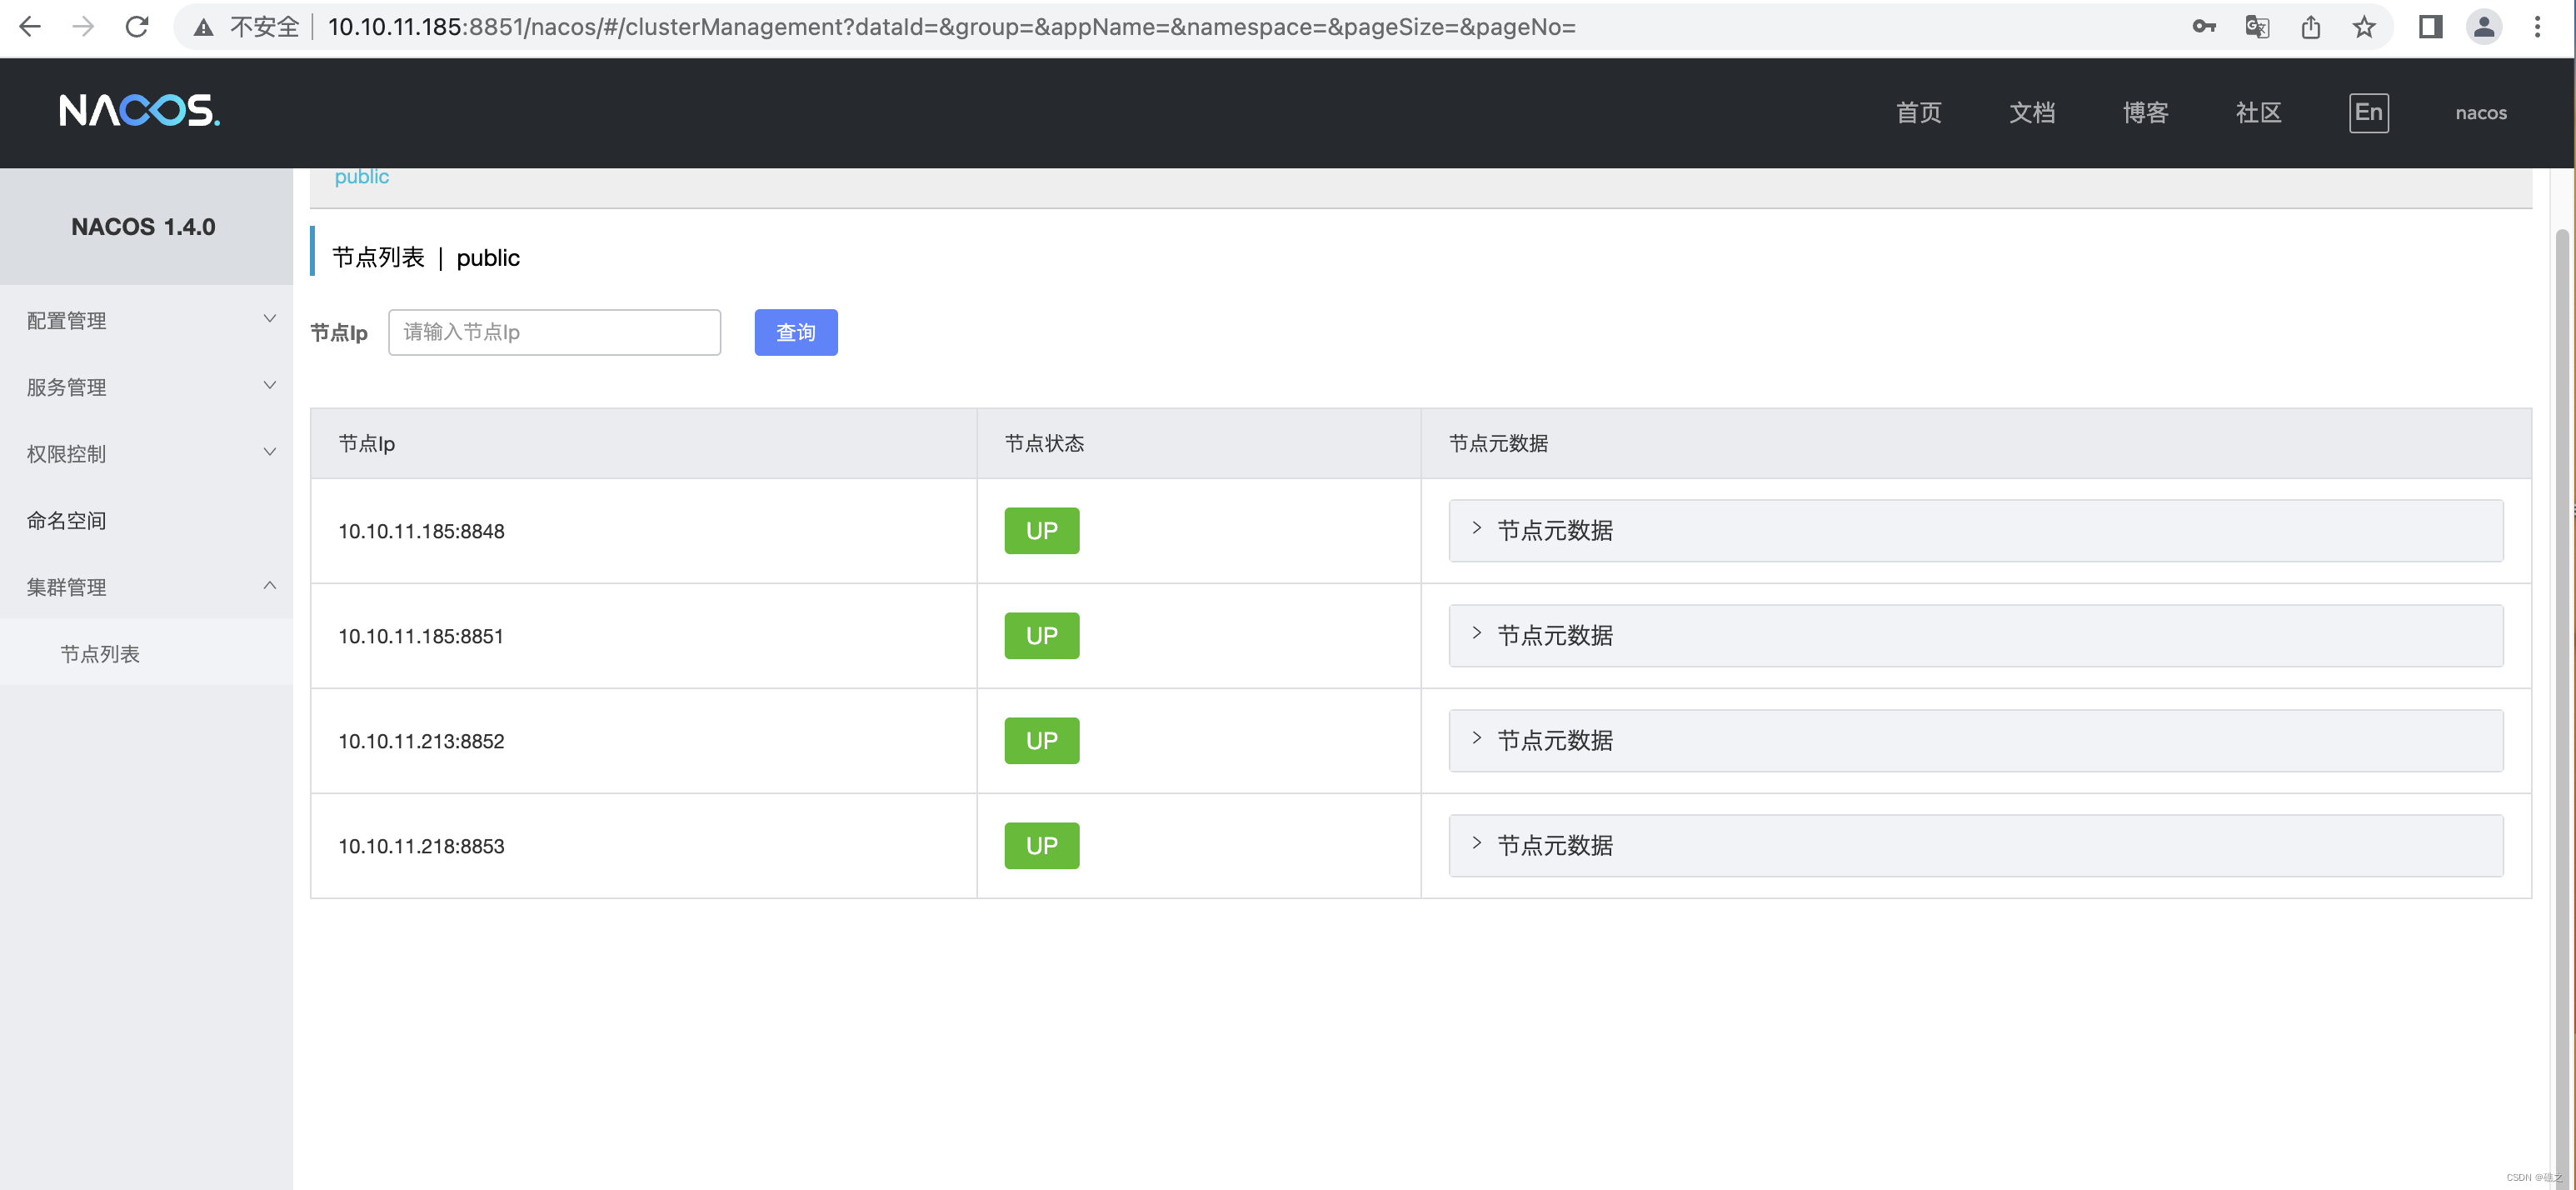Click the UP status of 10.10.11.185:8848

(x=1041, y=531)
